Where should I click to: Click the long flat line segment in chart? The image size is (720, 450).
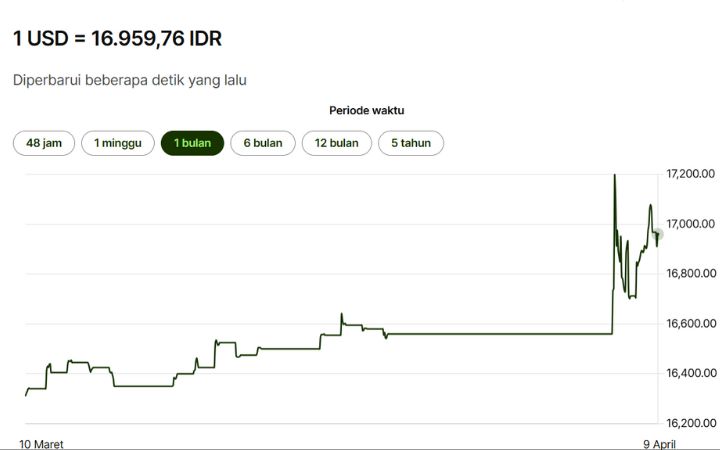click(500, 333)
